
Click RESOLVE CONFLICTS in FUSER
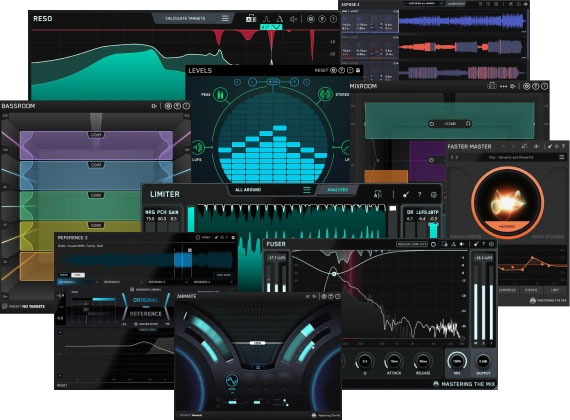(x=412, y=244)
